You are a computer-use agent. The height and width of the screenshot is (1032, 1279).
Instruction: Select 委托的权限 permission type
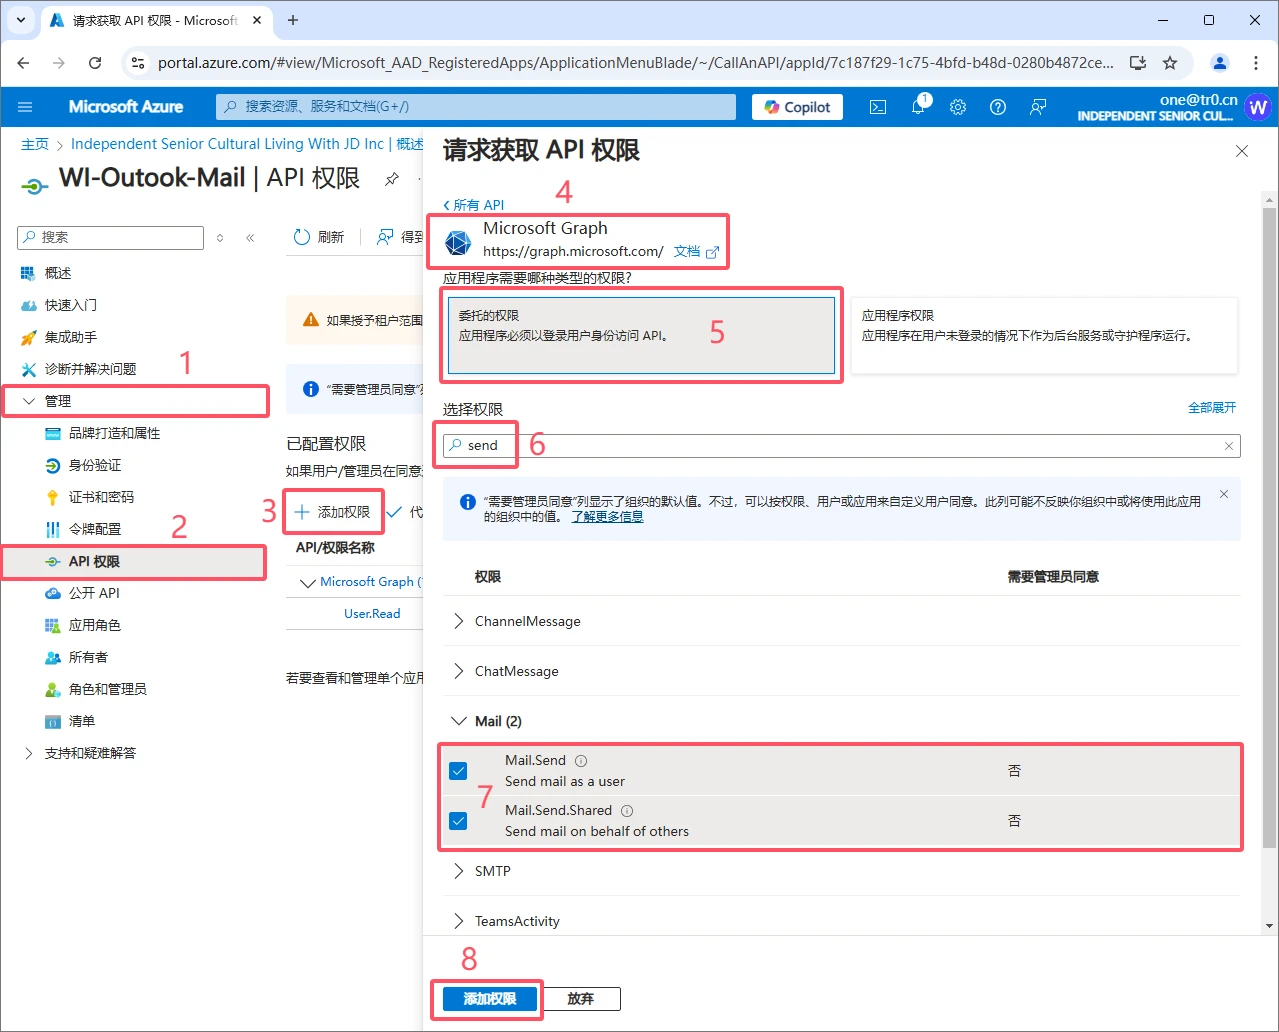[x=641, y=335]
